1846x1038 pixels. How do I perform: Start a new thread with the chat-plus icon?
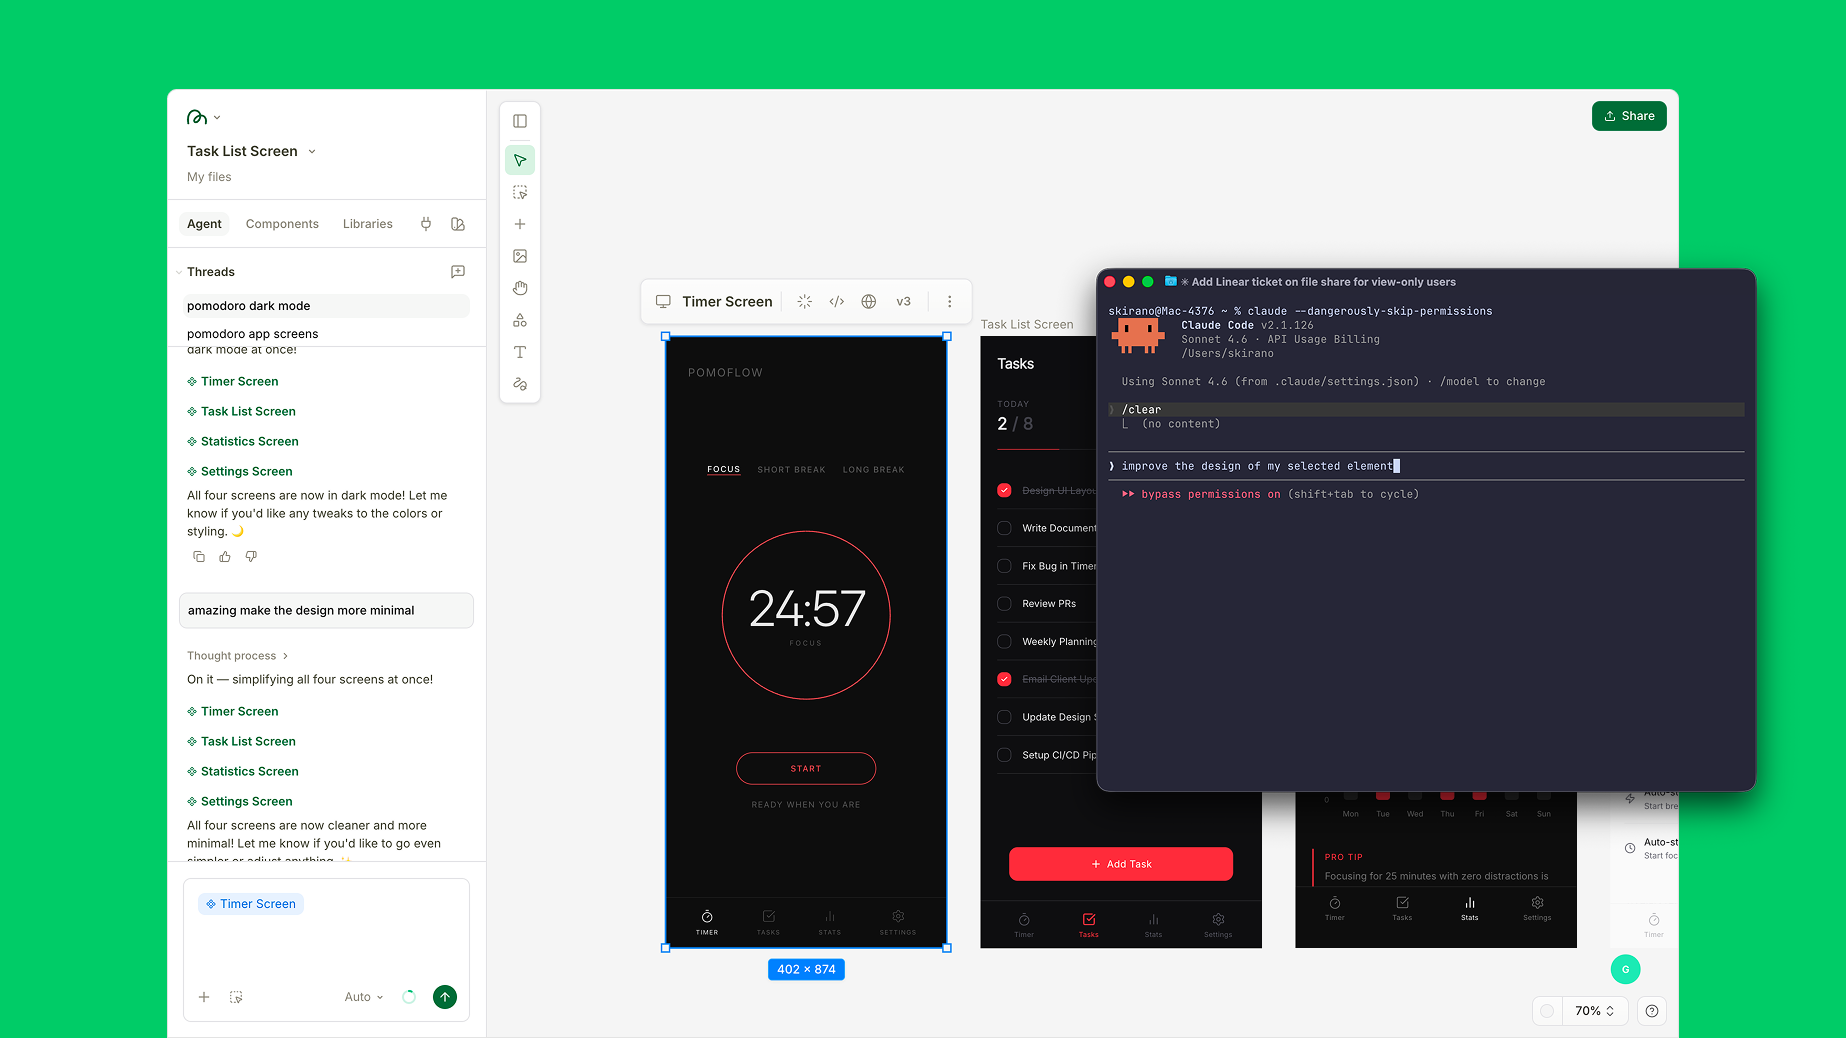point(458,272)
